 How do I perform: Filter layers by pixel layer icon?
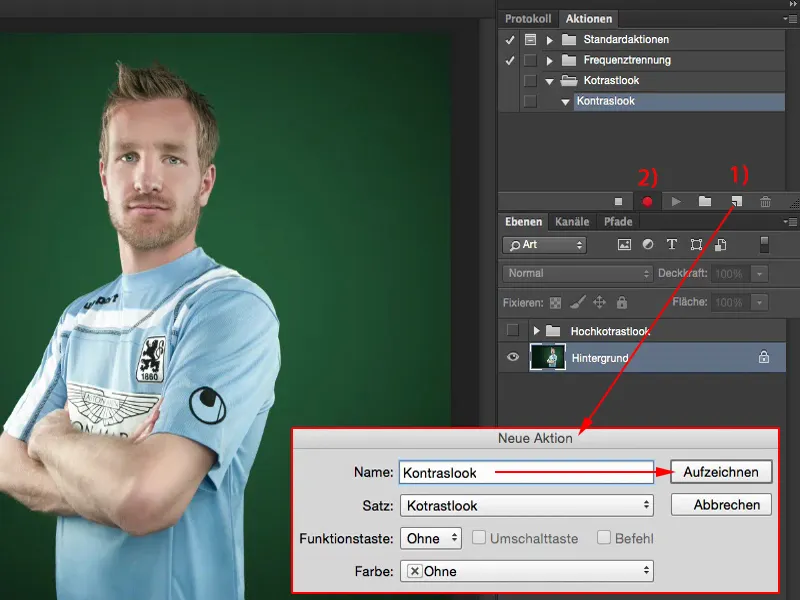click(624, 244)
